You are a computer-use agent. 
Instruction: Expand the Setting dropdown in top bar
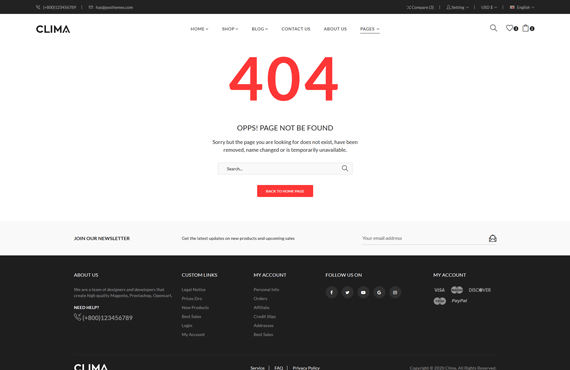coord(457,7)
